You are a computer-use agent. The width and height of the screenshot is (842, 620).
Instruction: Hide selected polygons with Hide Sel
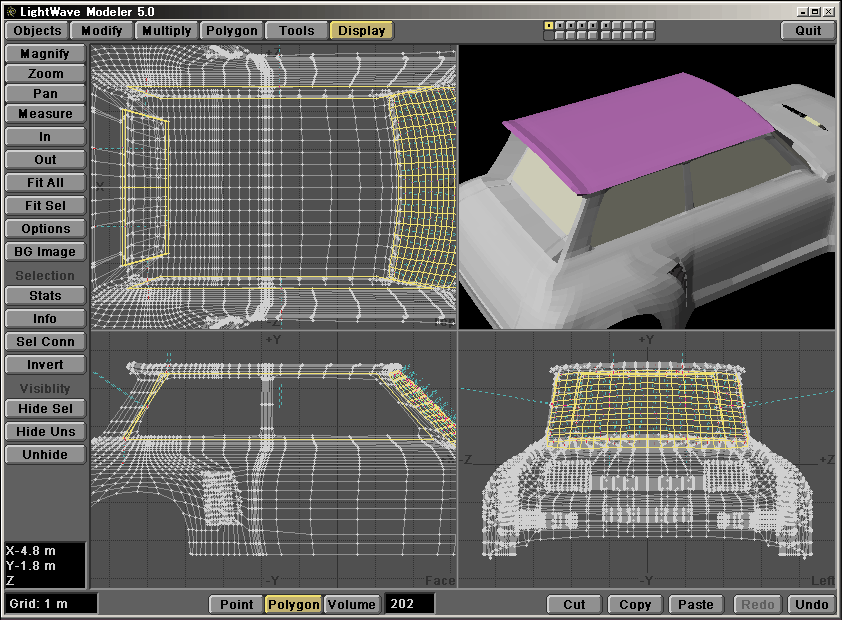tap(45, 408)
